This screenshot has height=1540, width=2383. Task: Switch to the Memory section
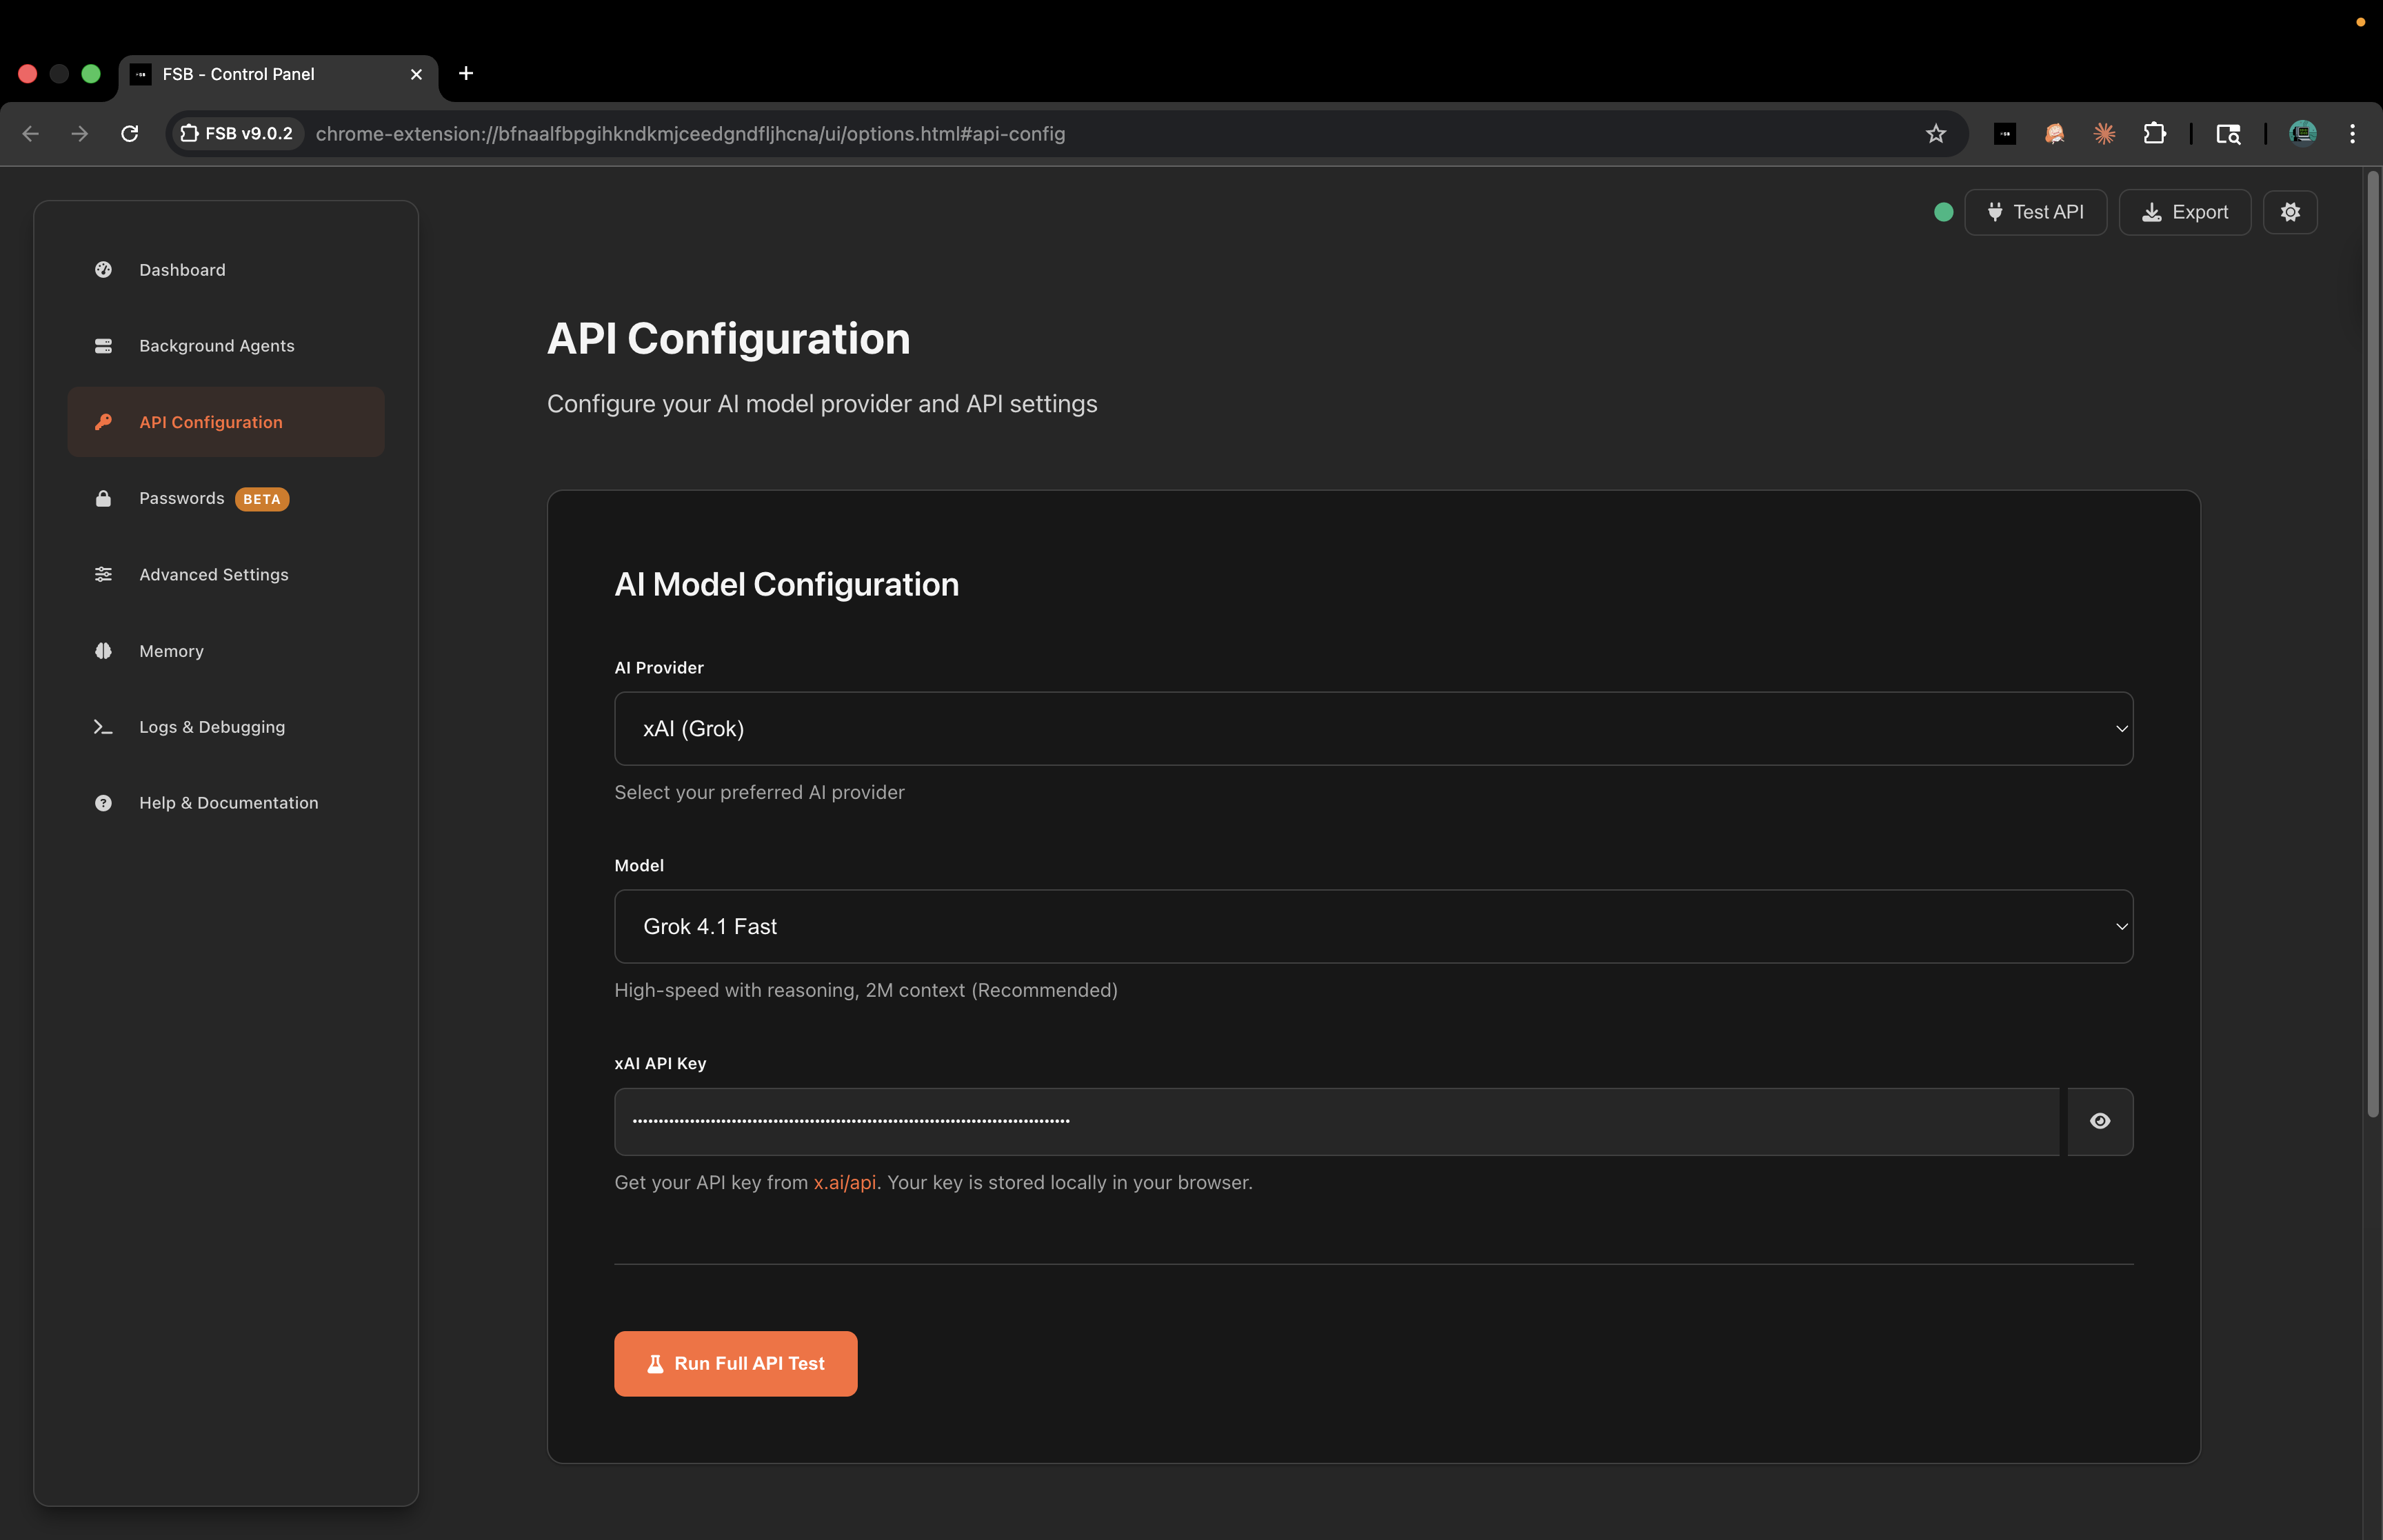click(226, 651)
